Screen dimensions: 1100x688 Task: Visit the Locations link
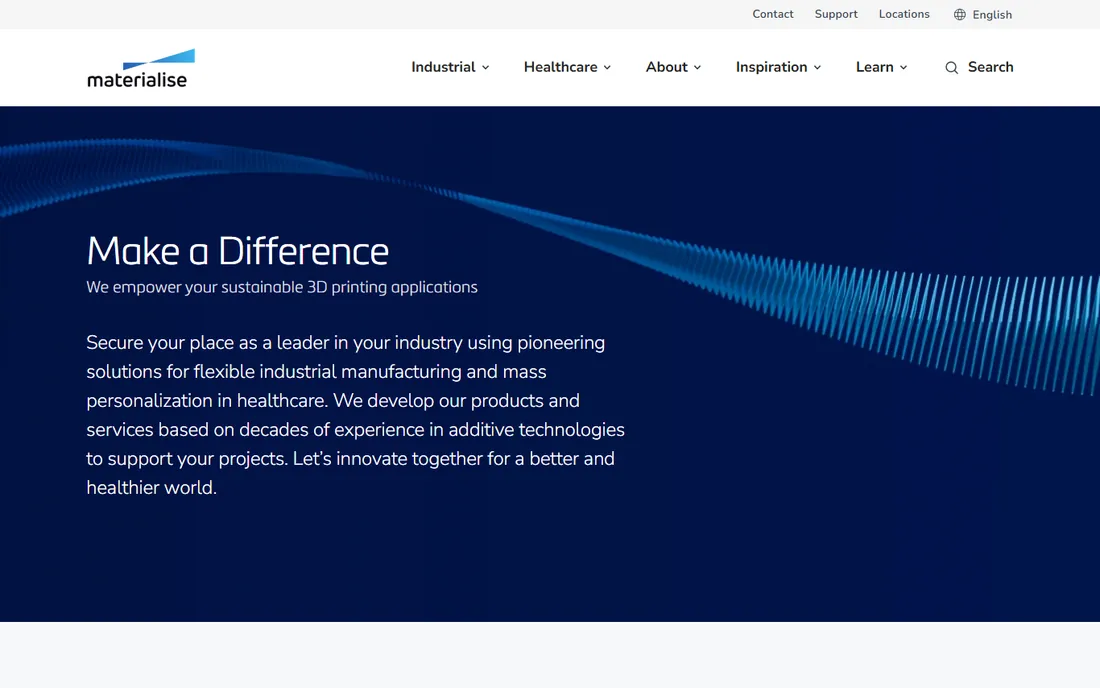click(904, 14)
